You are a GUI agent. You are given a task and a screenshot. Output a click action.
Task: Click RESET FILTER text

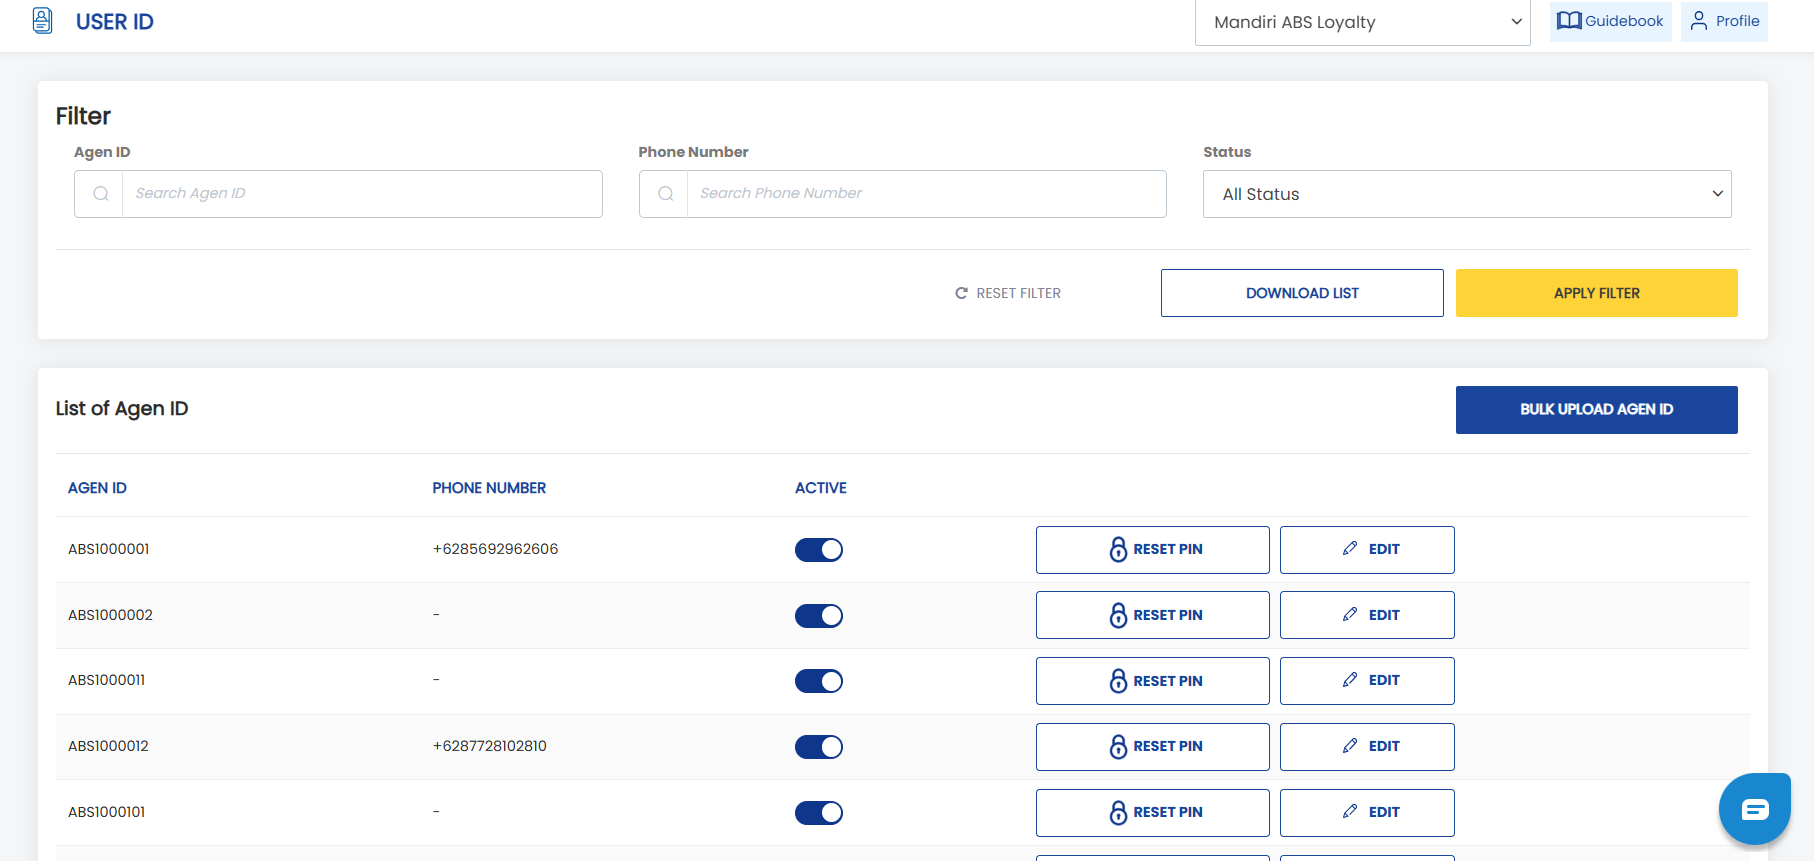point(1018,293)
